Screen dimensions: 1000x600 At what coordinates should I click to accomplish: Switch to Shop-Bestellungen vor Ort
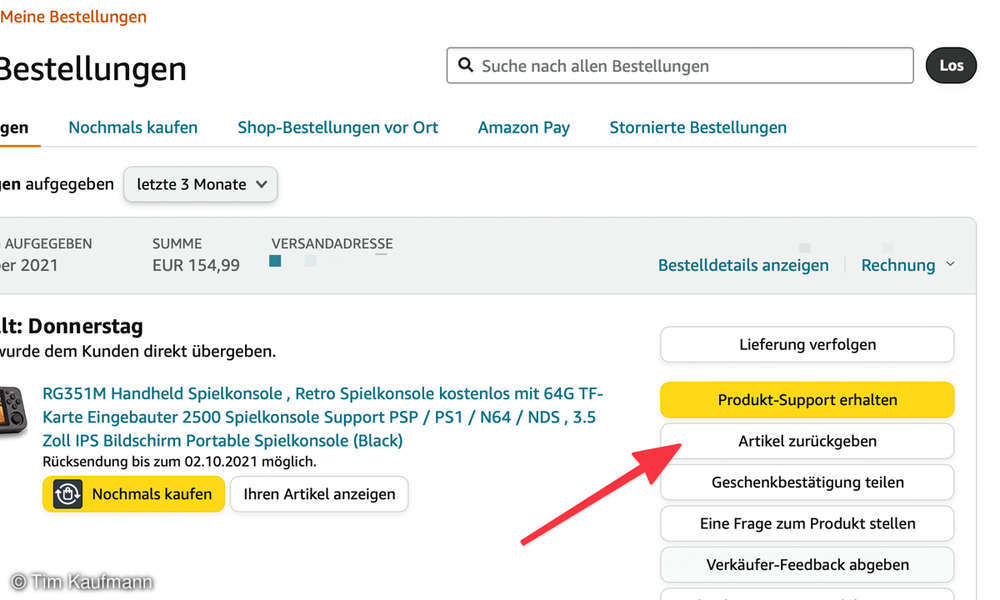click(337, 127)
